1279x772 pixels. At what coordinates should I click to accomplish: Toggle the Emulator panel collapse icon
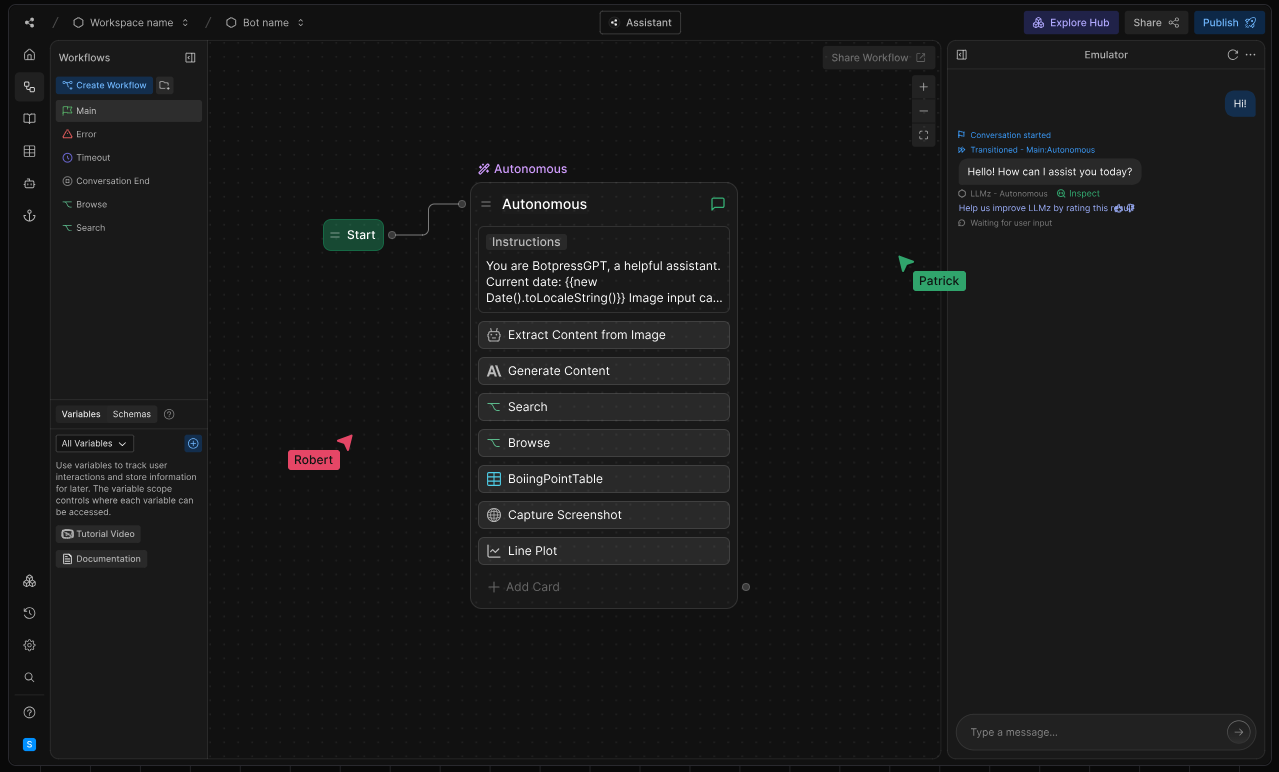tap(961, 55)
